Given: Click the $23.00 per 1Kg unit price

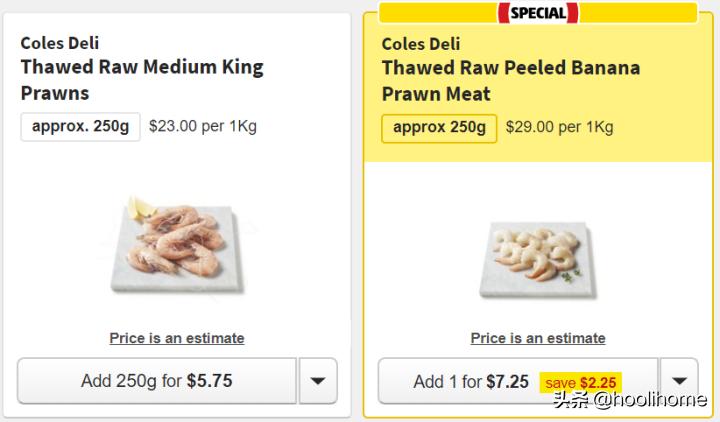Looking at the screenshot, I should point(203,127).
